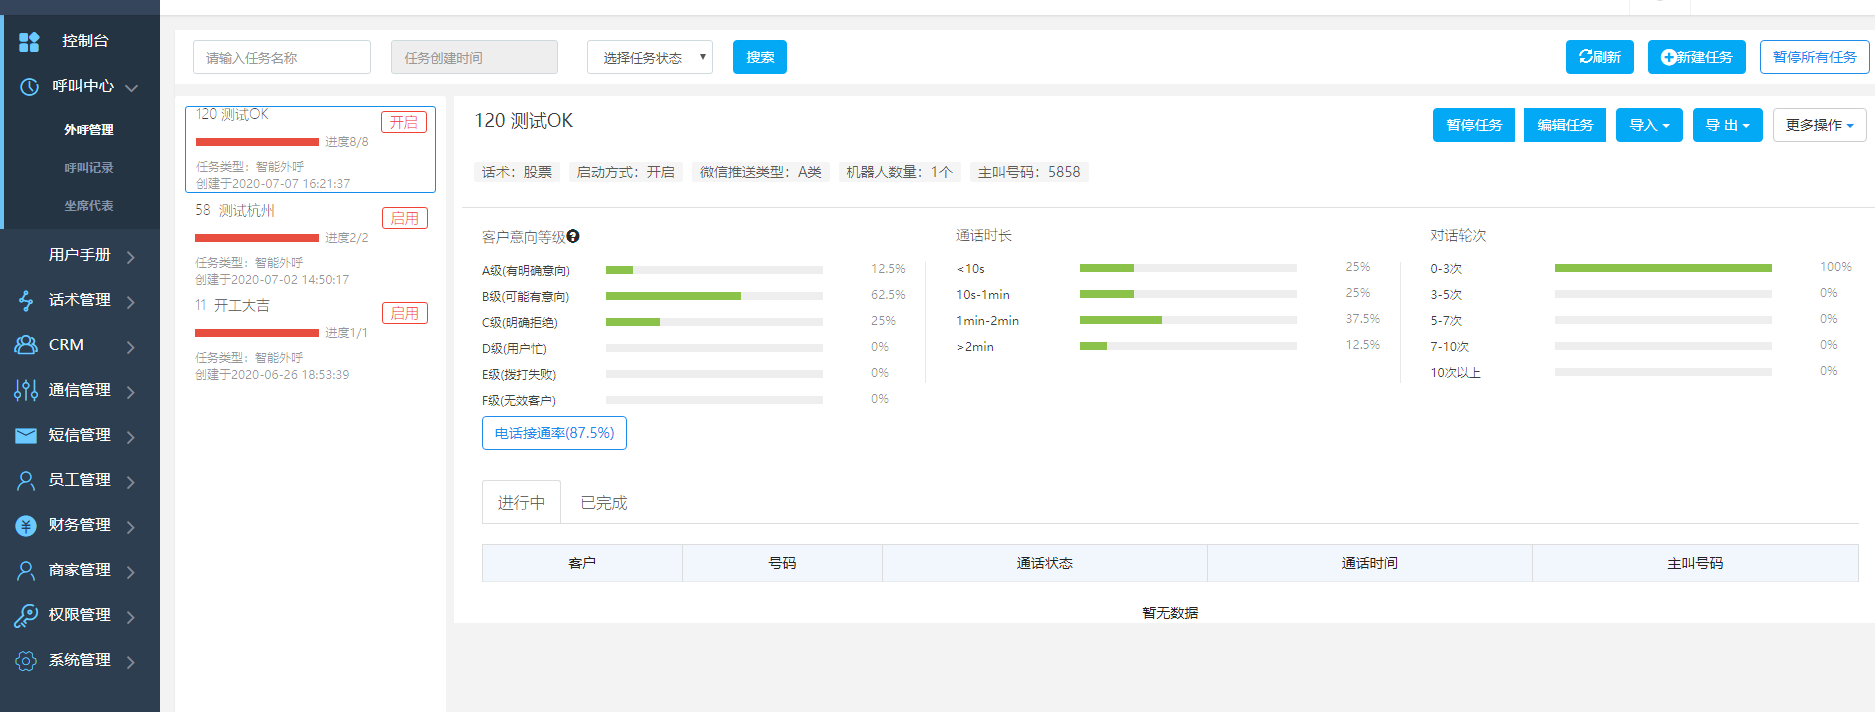Click the CRM users icon
This screenshot has width=1875, height=712.
pos(26,345)
